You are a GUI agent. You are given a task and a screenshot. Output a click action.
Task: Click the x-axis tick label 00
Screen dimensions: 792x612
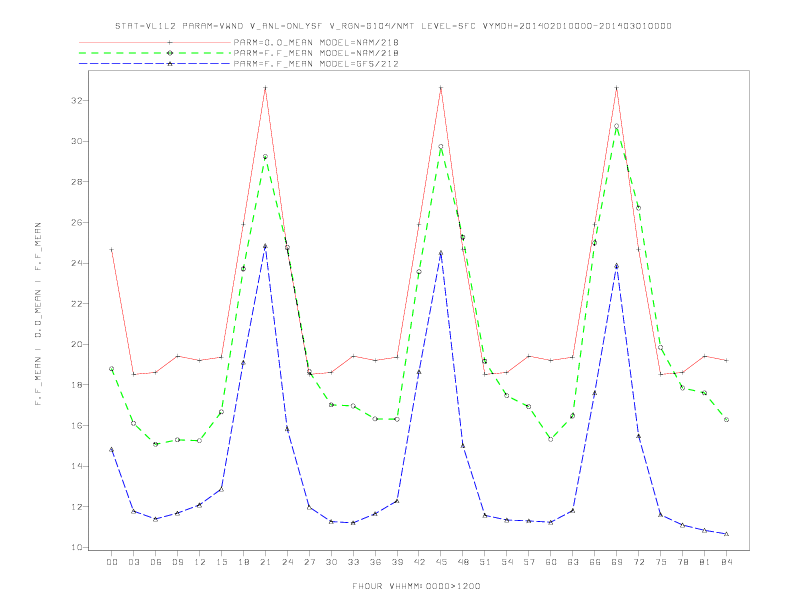pos(112,562)
